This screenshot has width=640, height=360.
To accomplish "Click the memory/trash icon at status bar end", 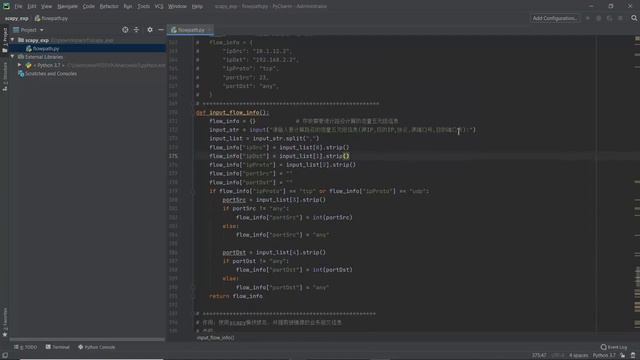I will click(x=633, y=356).
